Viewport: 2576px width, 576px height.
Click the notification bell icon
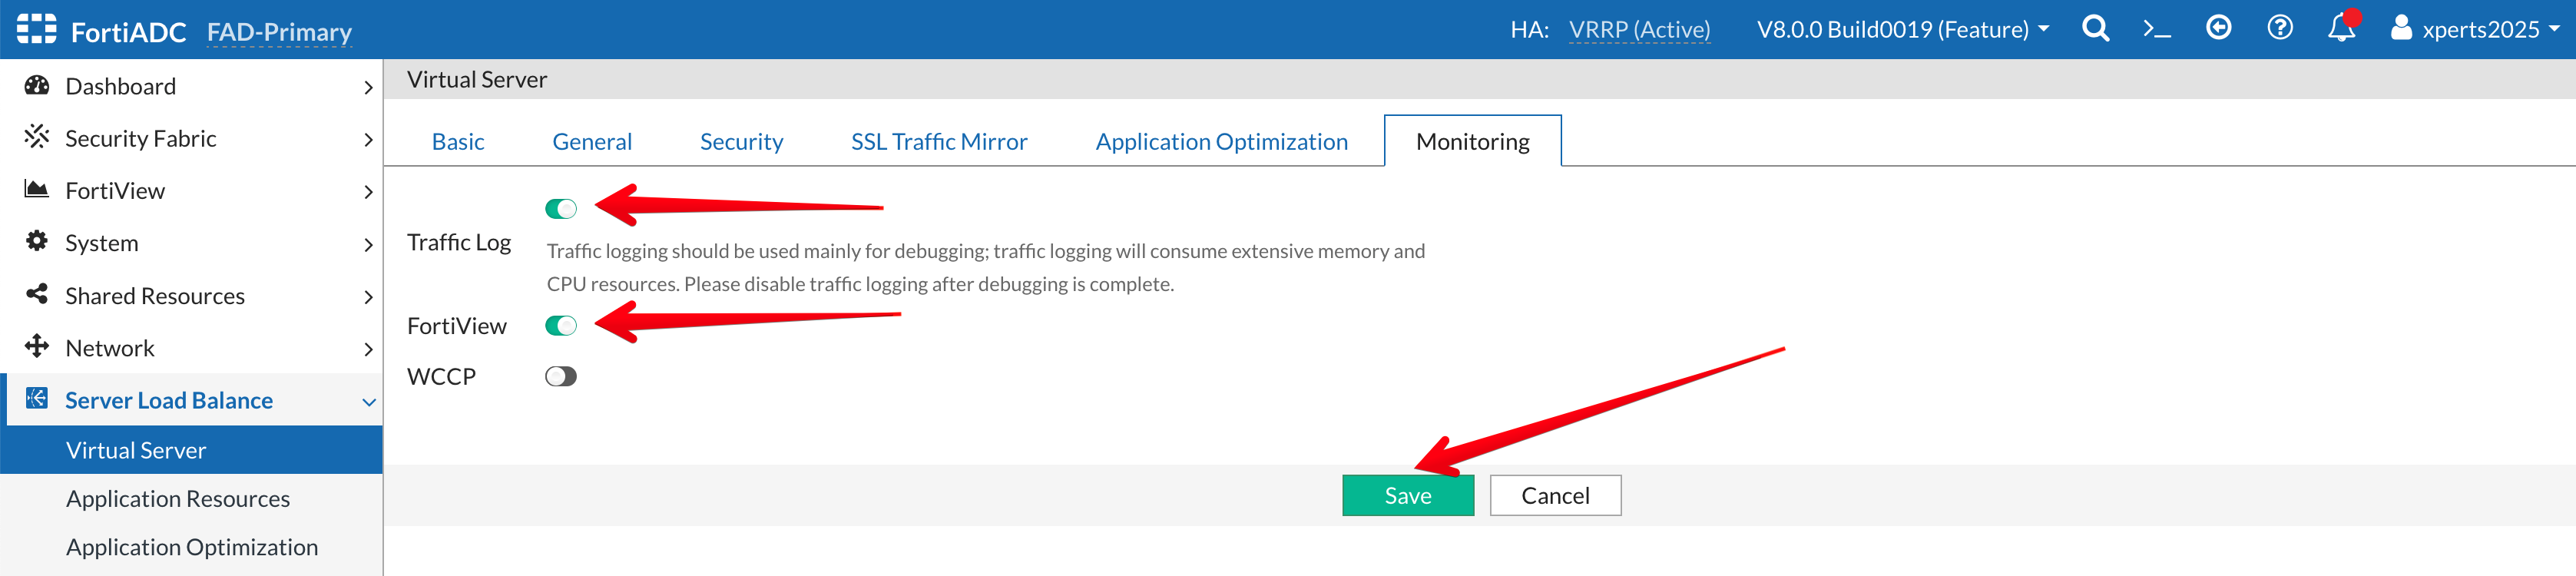(x=2341, y=29)
